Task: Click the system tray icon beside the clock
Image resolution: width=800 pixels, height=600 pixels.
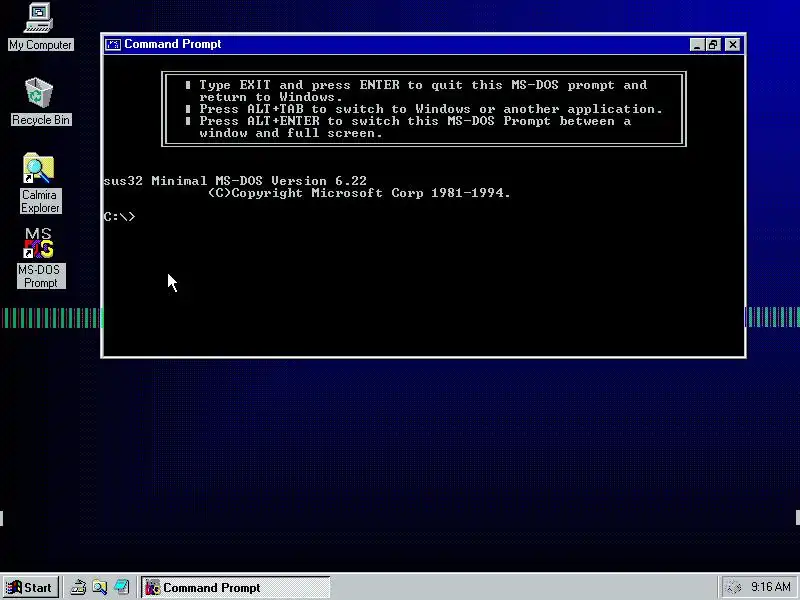Action: pyautogui.click(x=733, y=587)
